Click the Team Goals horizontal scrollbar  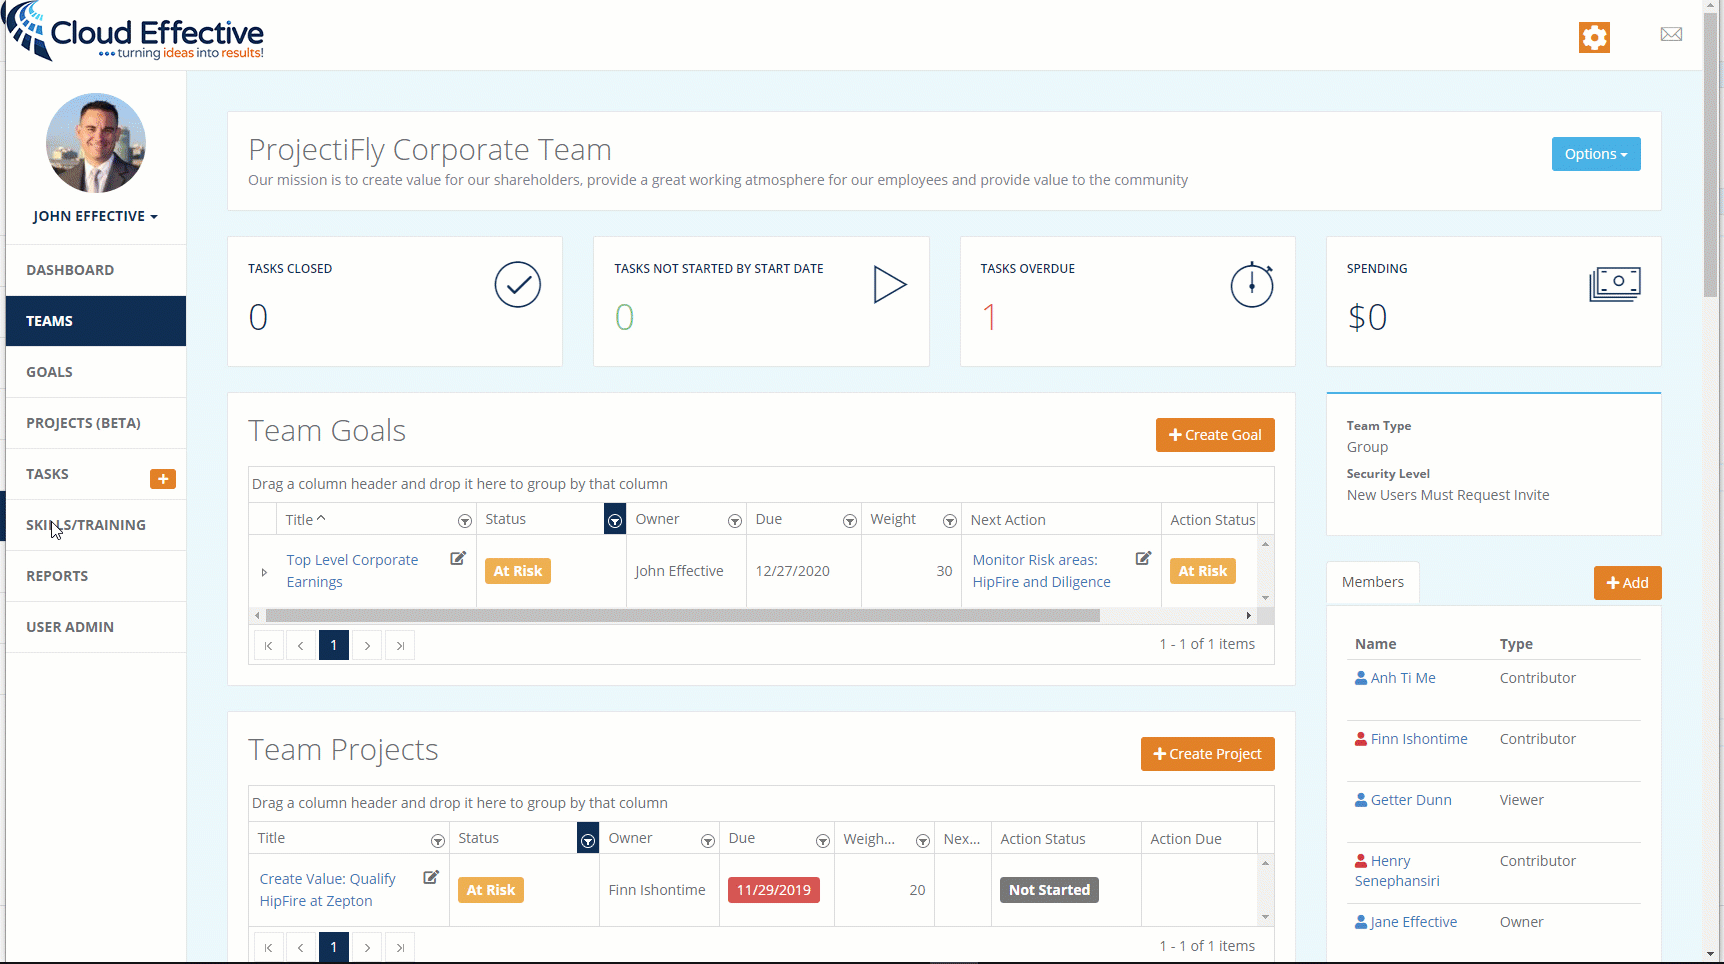click(x=682, y=616)
